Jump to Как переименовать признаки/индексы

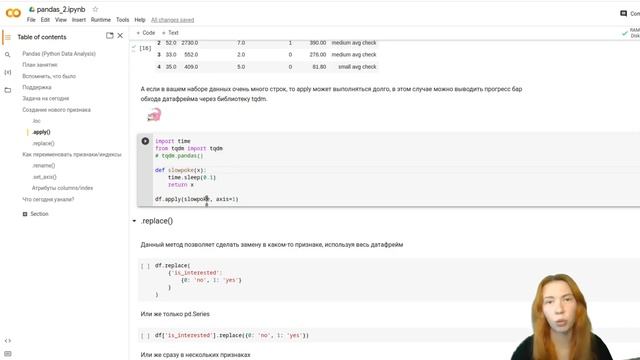point(72,155)
